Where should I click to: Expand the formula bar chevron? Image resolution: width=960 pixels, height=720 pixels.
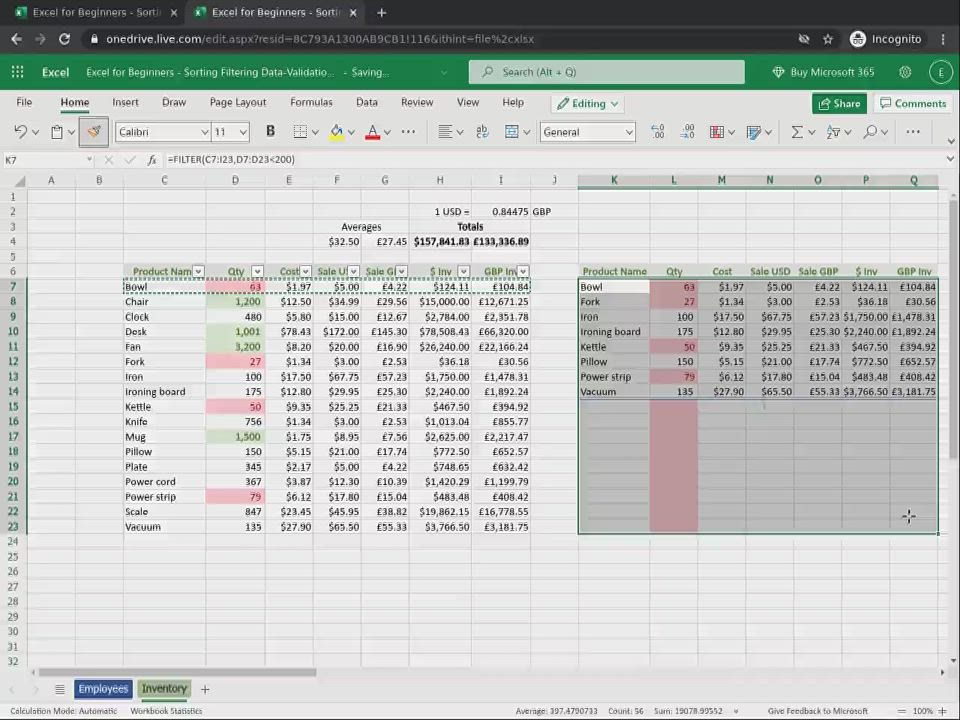[x=950, y=159]
